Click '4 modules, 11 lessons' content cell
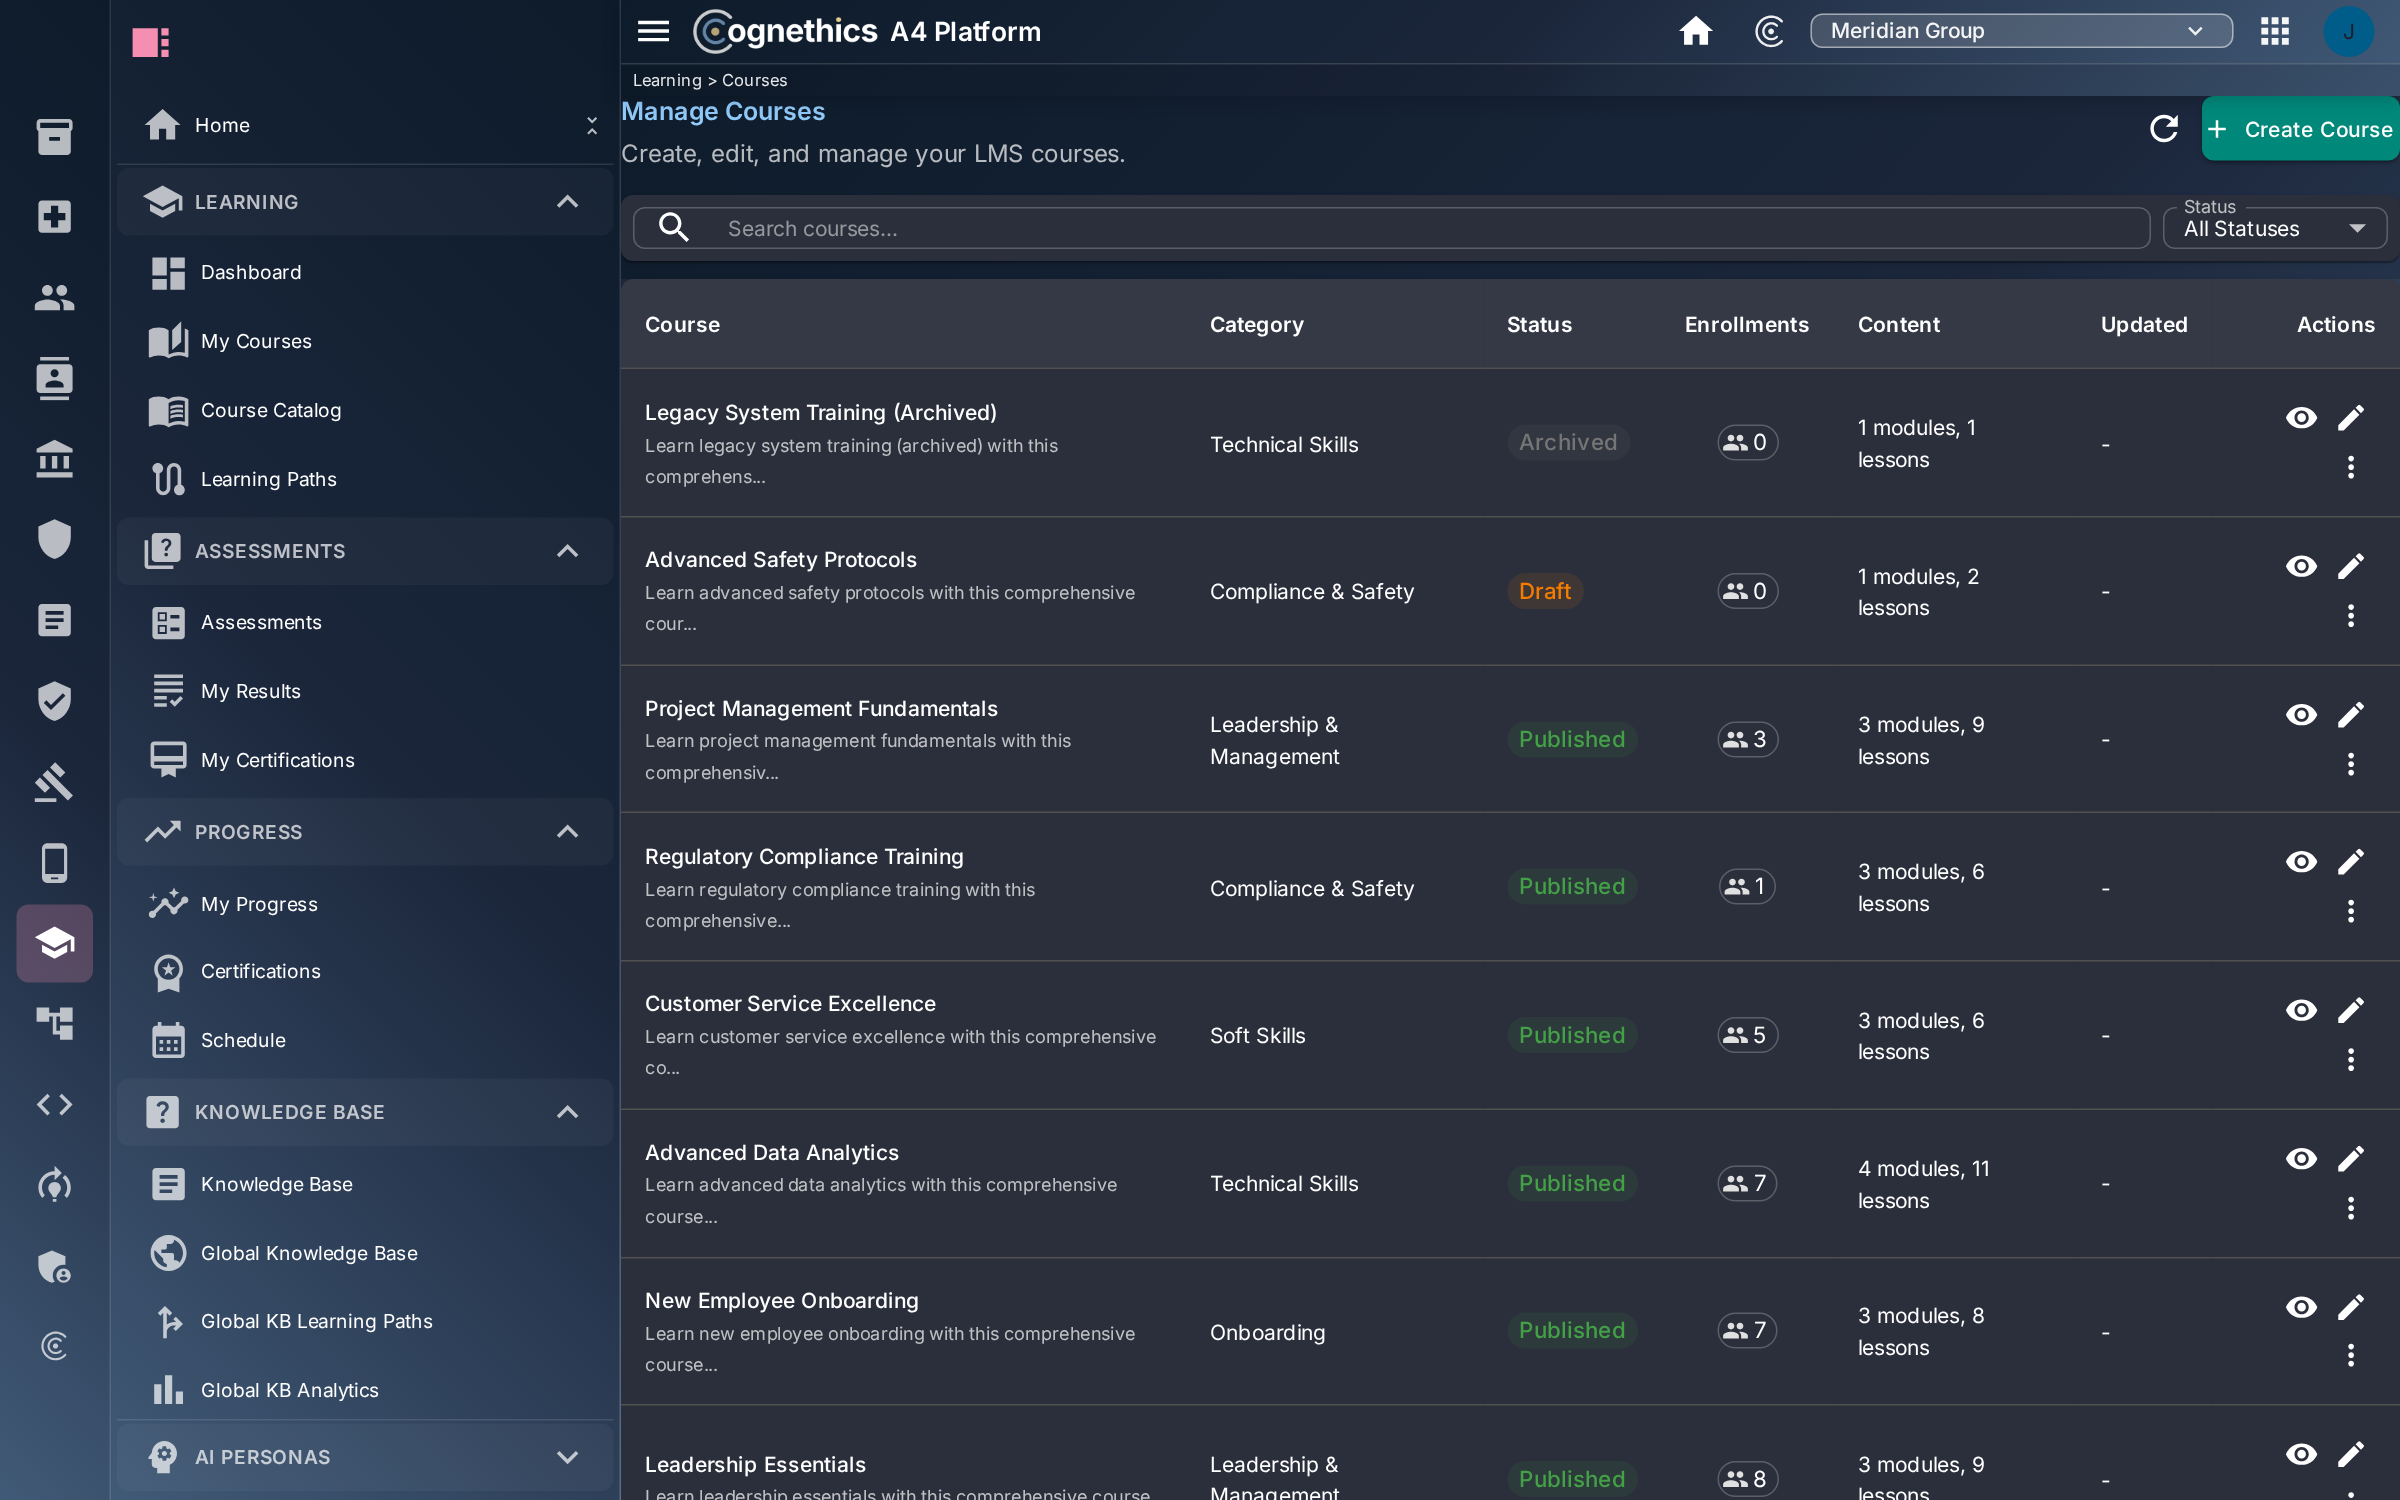The width and height of the screenshot is (2400, 1500). (1923, 1184)
